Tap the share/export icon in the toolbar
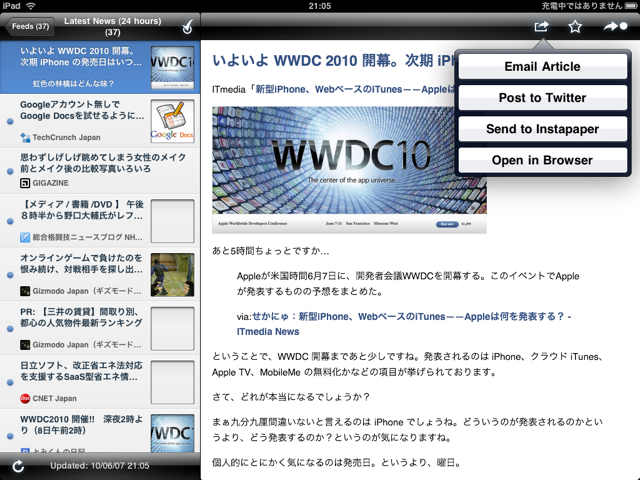Screen dimensions: 640x480 [x=541, y=27]
